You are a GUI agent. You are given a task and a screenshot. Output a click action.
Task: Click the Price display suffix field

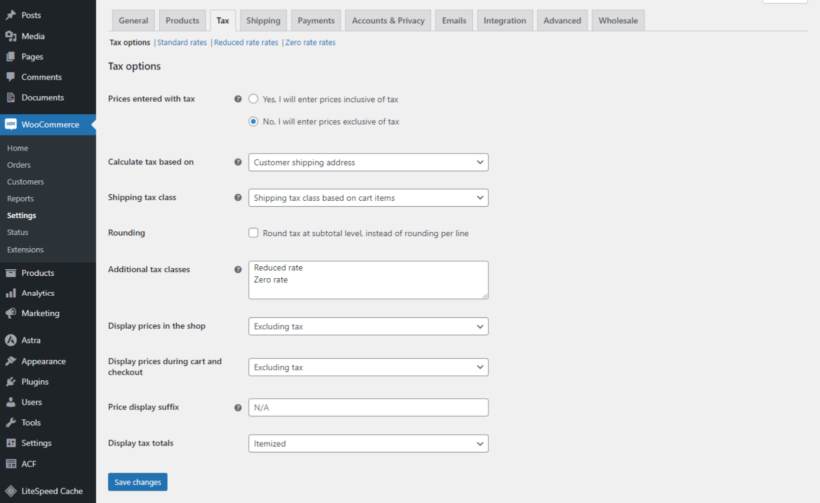coord(368,407)
